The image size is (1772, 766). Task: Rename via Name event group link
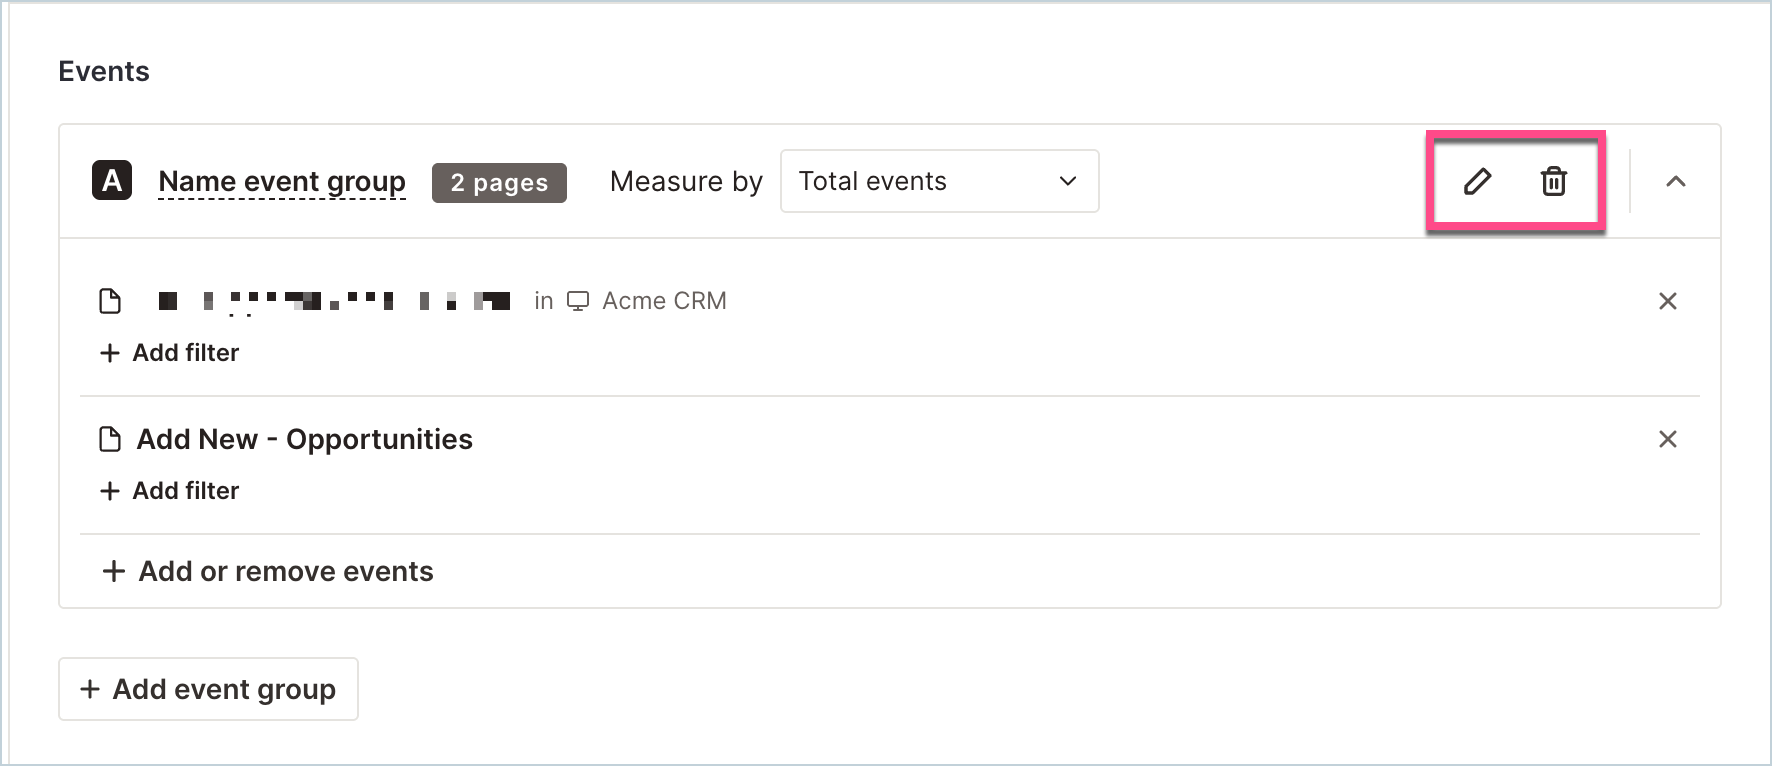[x=282, y=181]
